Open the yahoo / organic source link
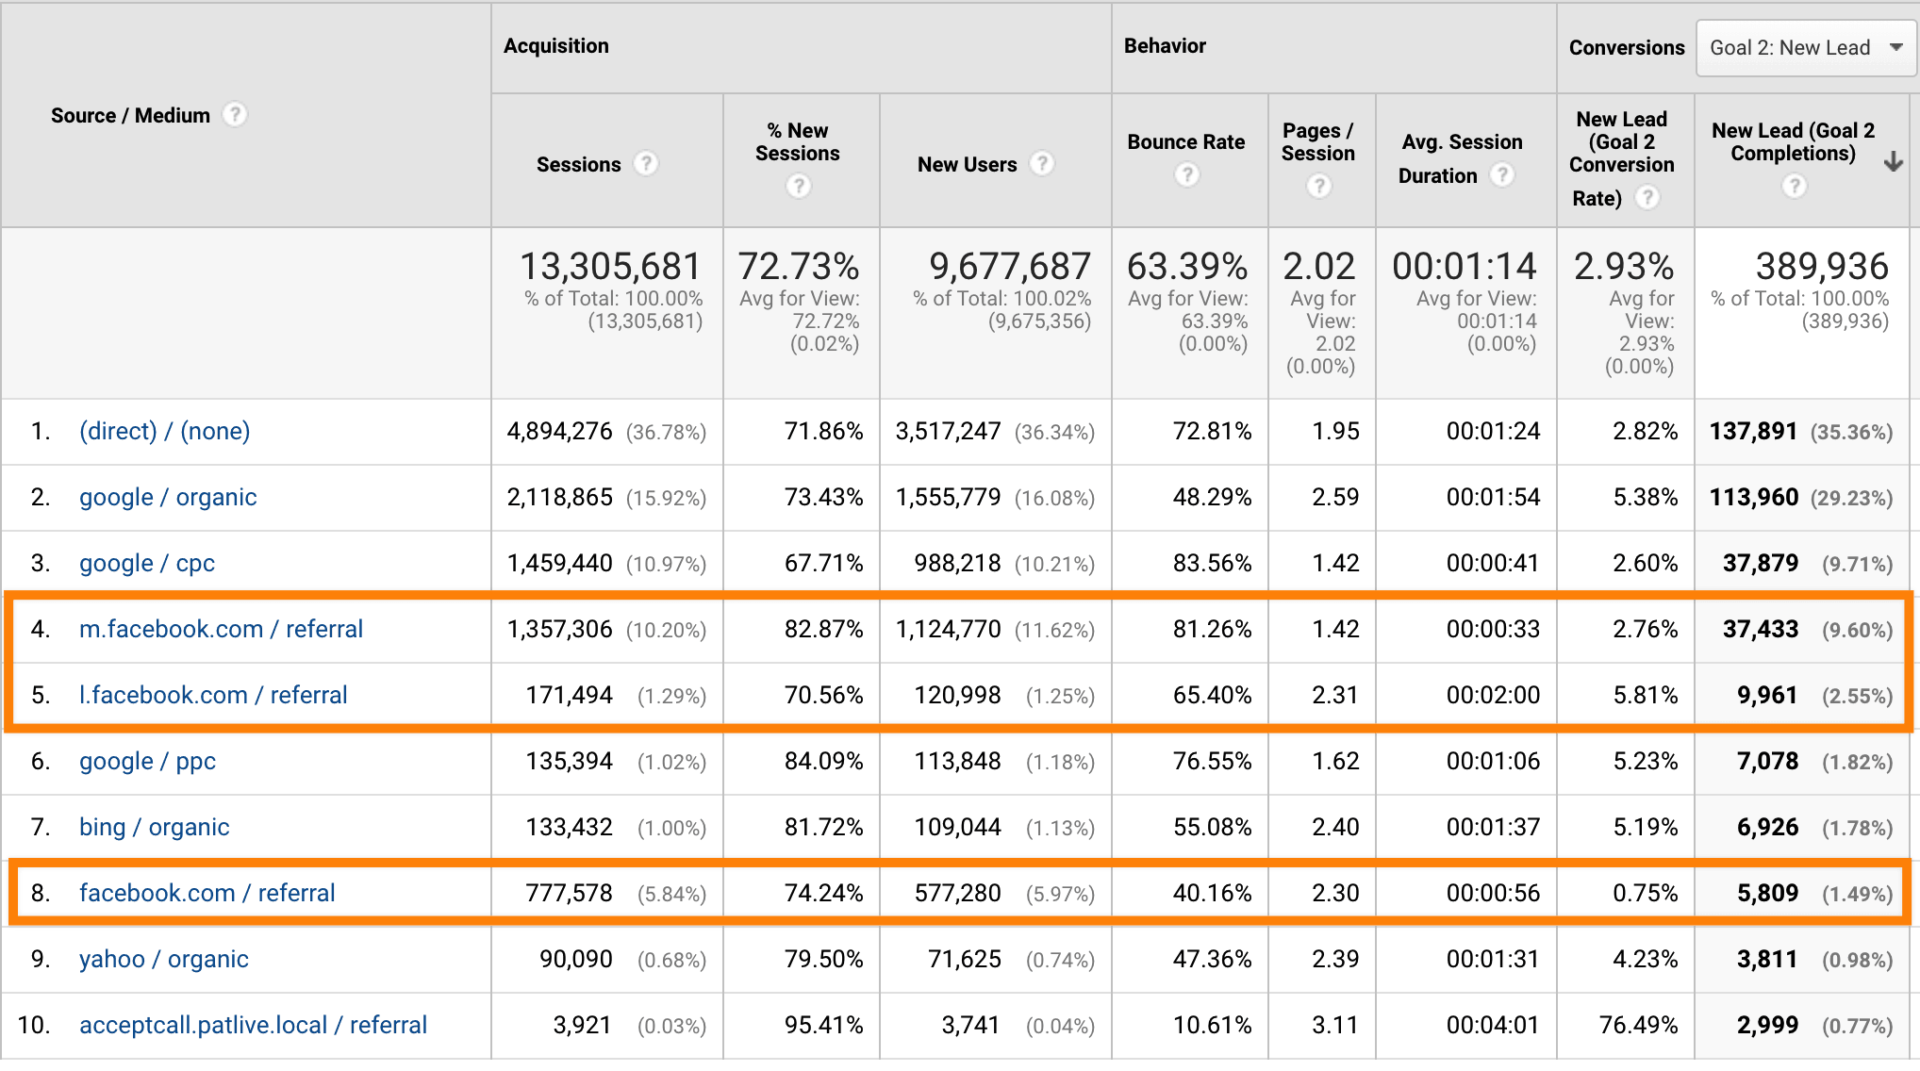 [164, 959]
